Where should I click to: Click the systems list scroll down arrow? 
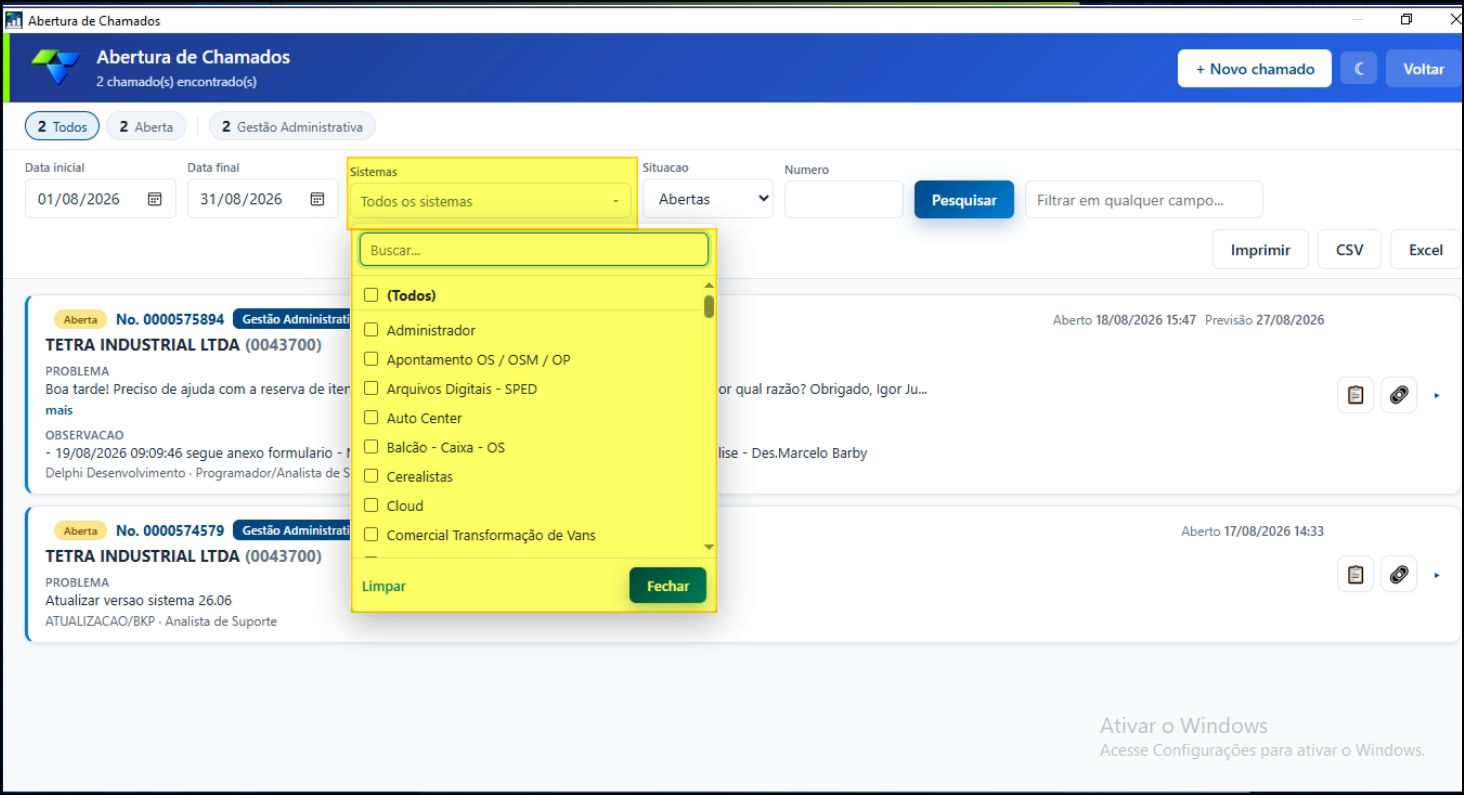click(x=709, y=547)
